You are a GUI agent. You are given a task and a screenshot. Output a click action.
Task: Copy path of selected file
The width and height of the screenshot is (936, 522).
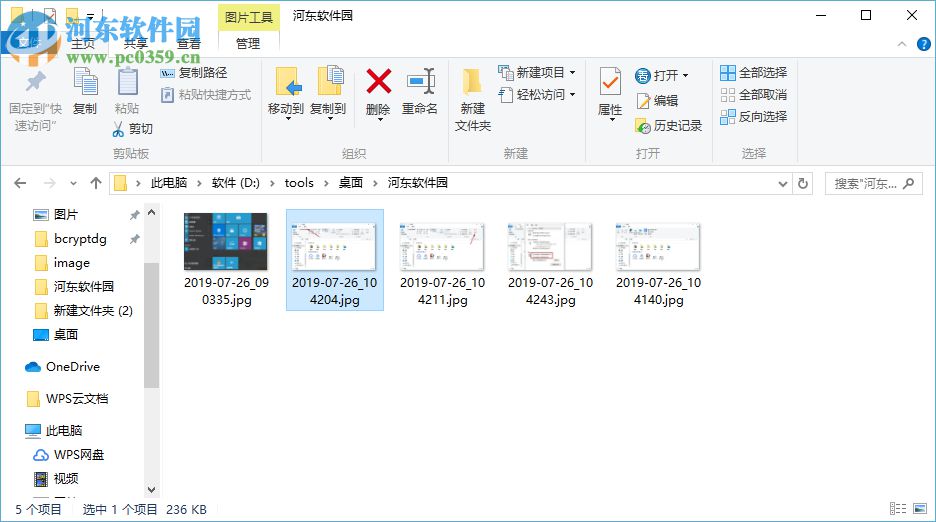click(194, 73)
